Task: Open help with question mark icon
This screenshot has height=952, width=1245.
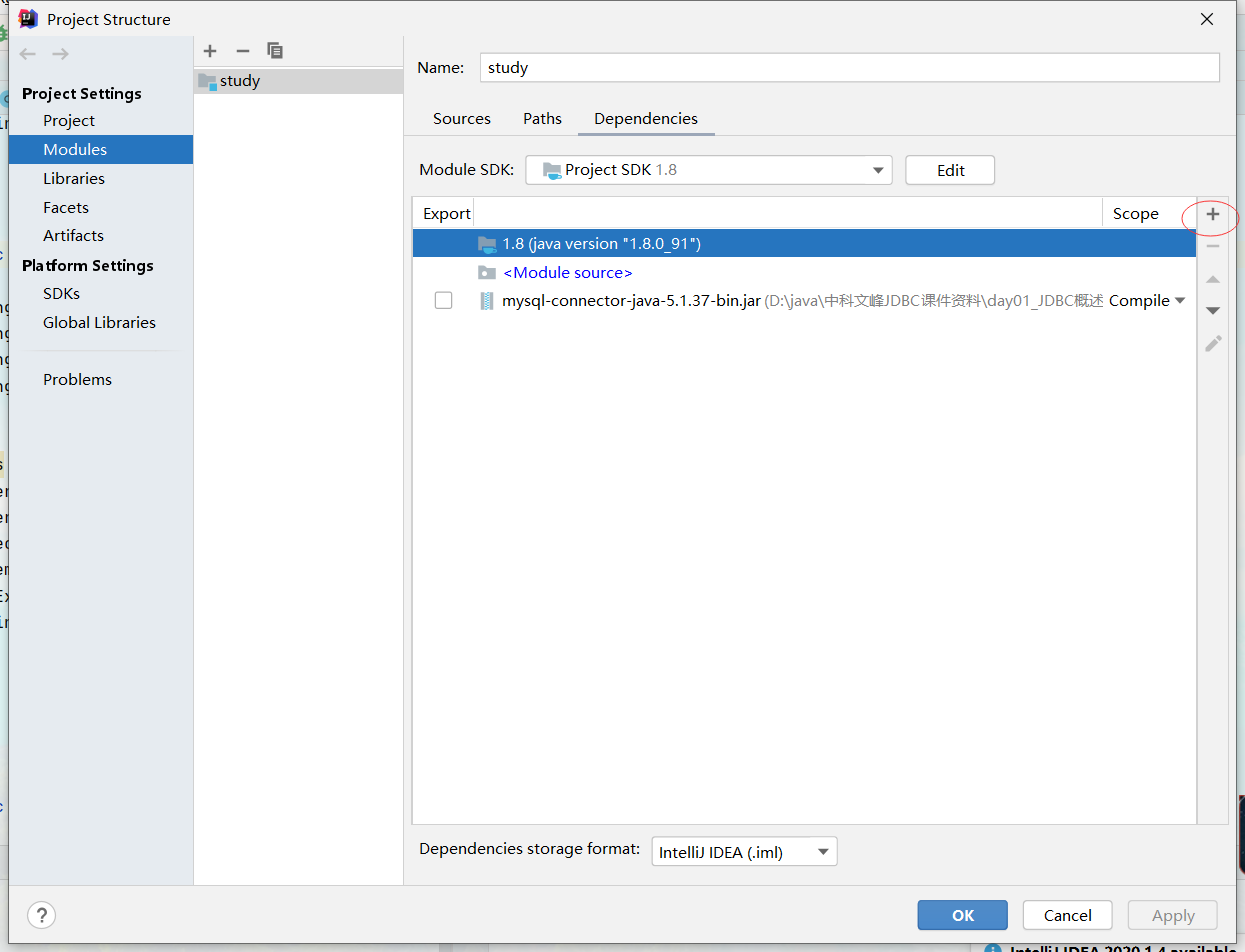Action: click(x=41, y=914)
